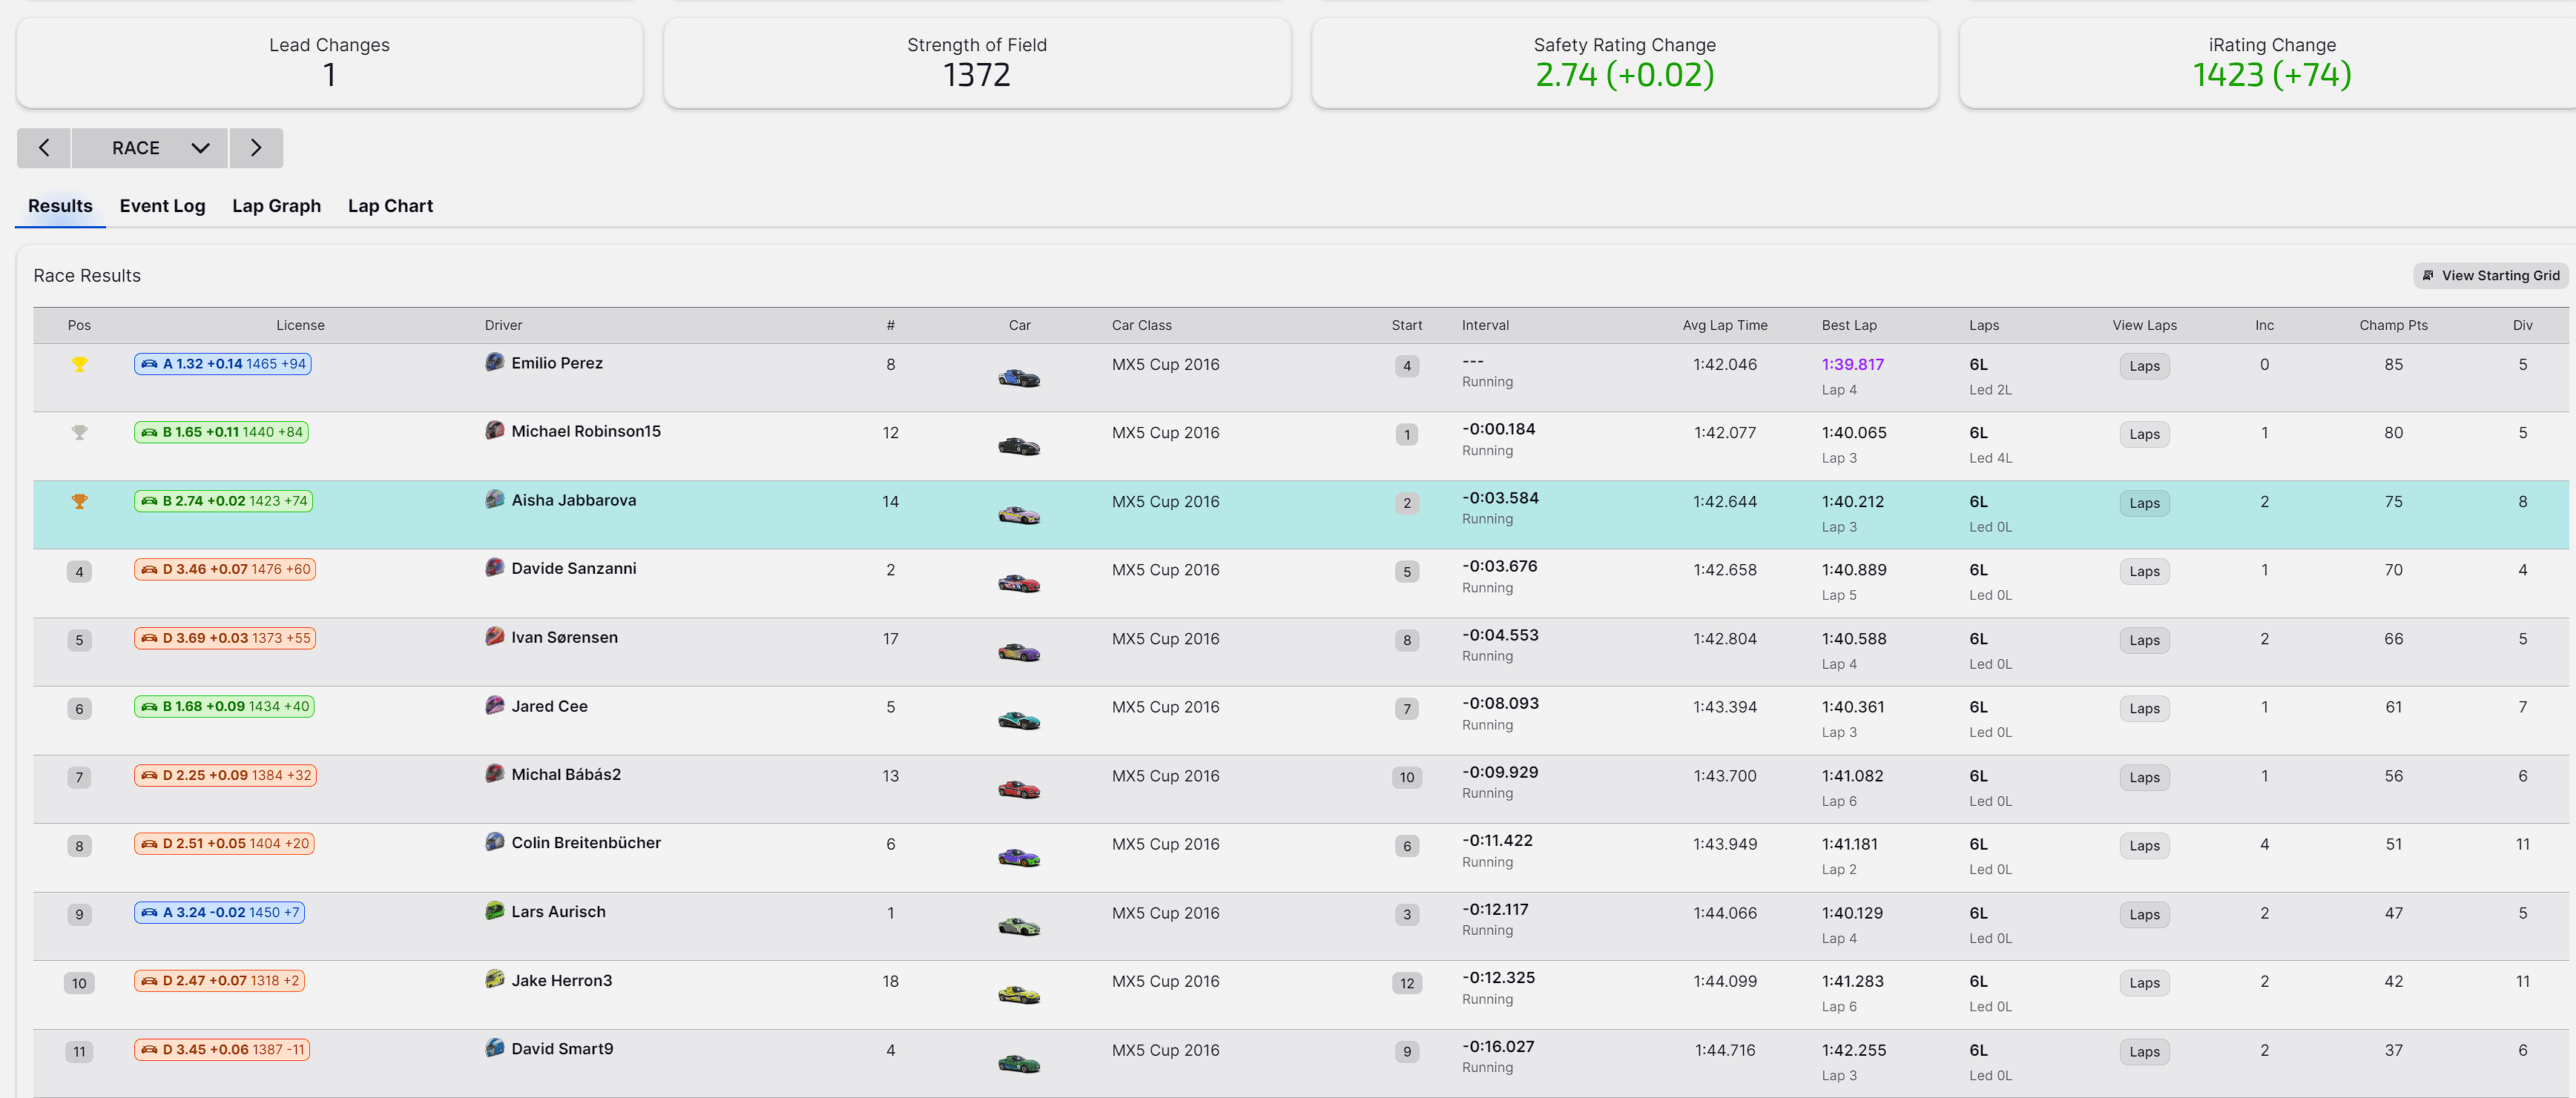2576x1098 pixels.
Task: Click Lars Aurisch's green car image
Action: coord(1019,925)
